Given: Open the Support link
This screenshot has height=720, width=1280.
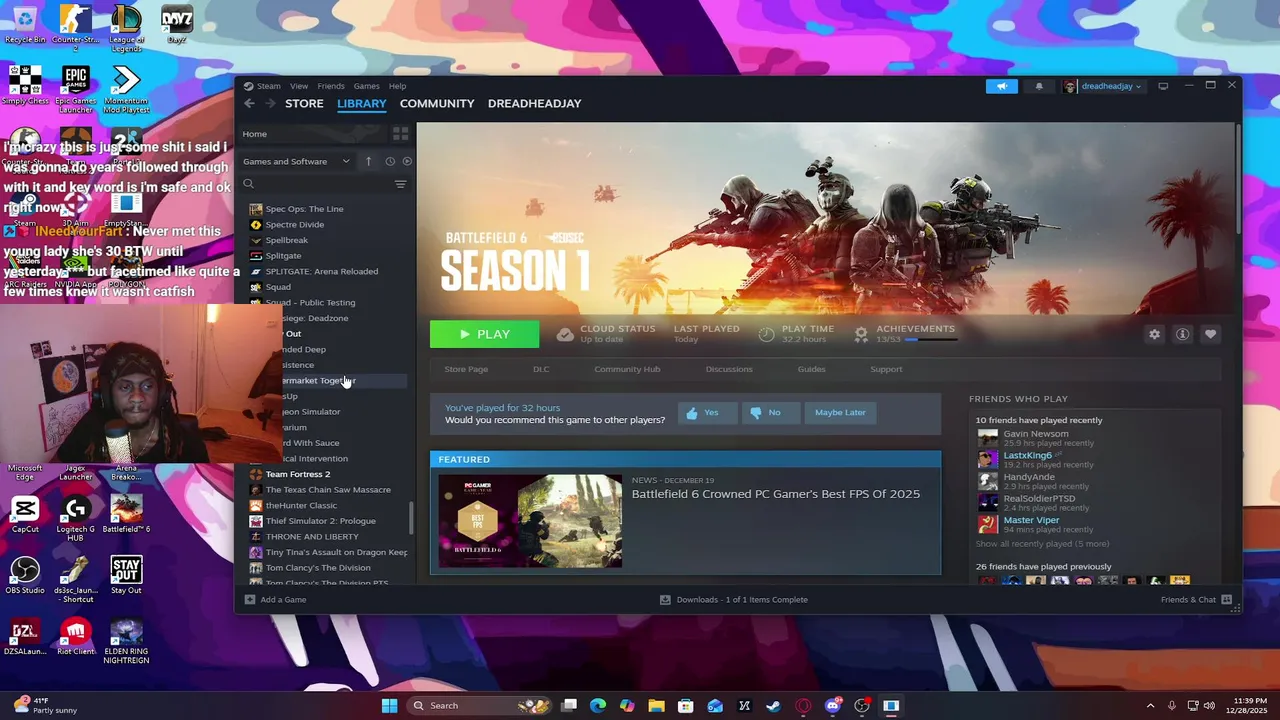Looking at the screenshot, I should (x=886, y=369).
